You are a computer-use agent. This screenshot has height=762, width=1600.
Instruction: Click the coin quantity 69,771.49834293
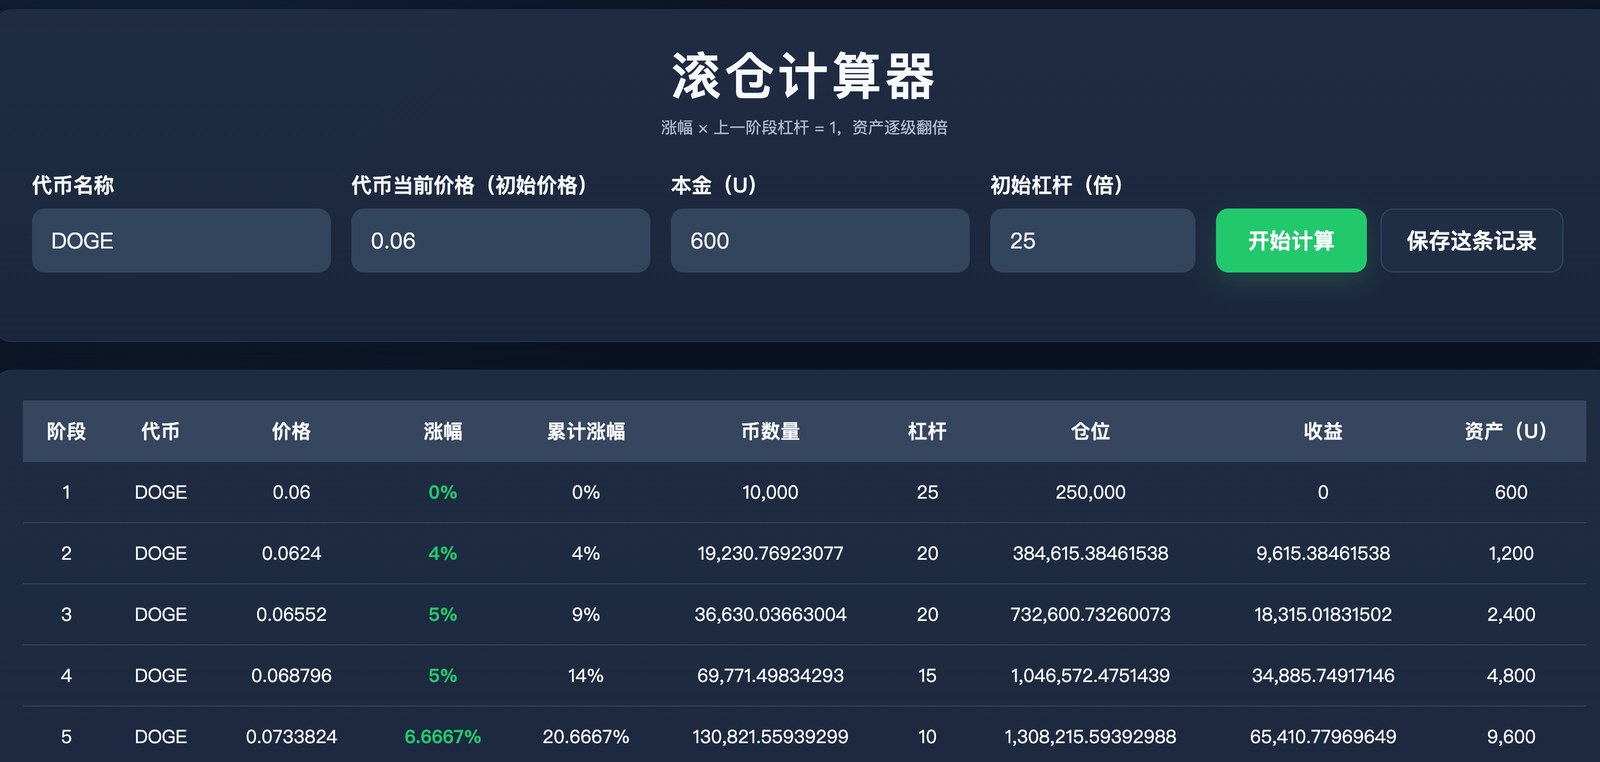coord(770,675)
